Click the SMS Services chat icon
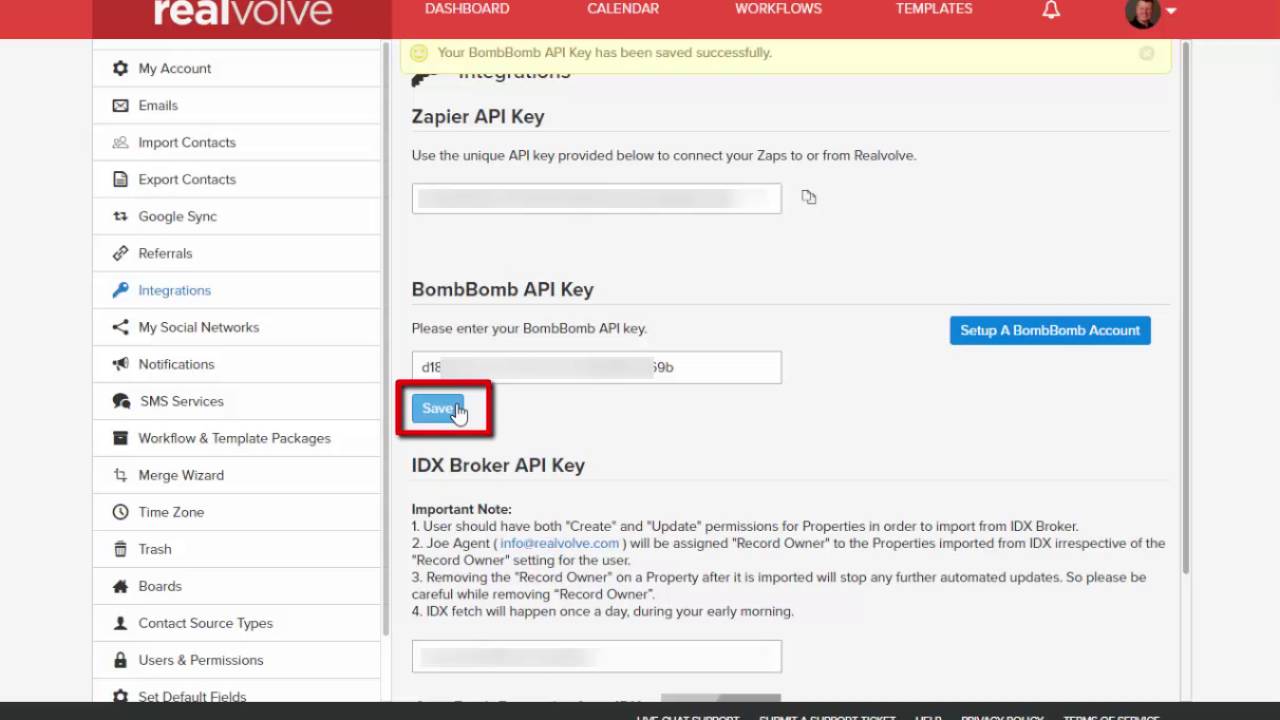The height and width of the screenshot is (720, 1280). [x=121, y=401]
